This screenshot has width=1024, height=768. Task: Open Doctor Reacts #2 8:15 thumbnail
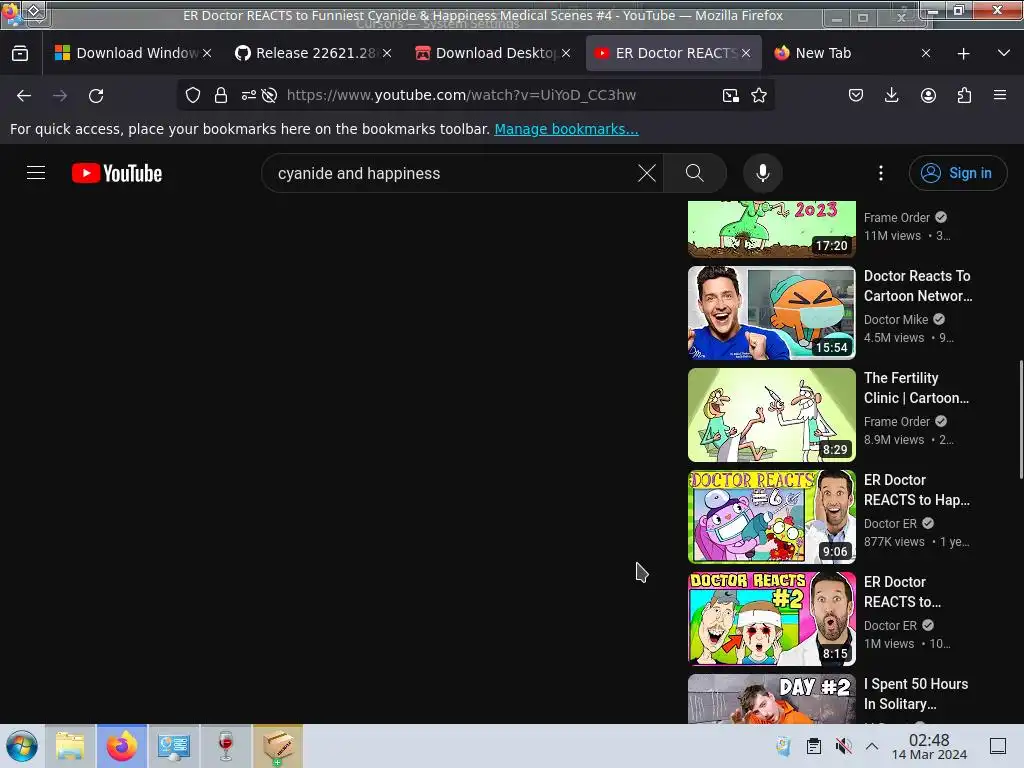tap(771, 618)
